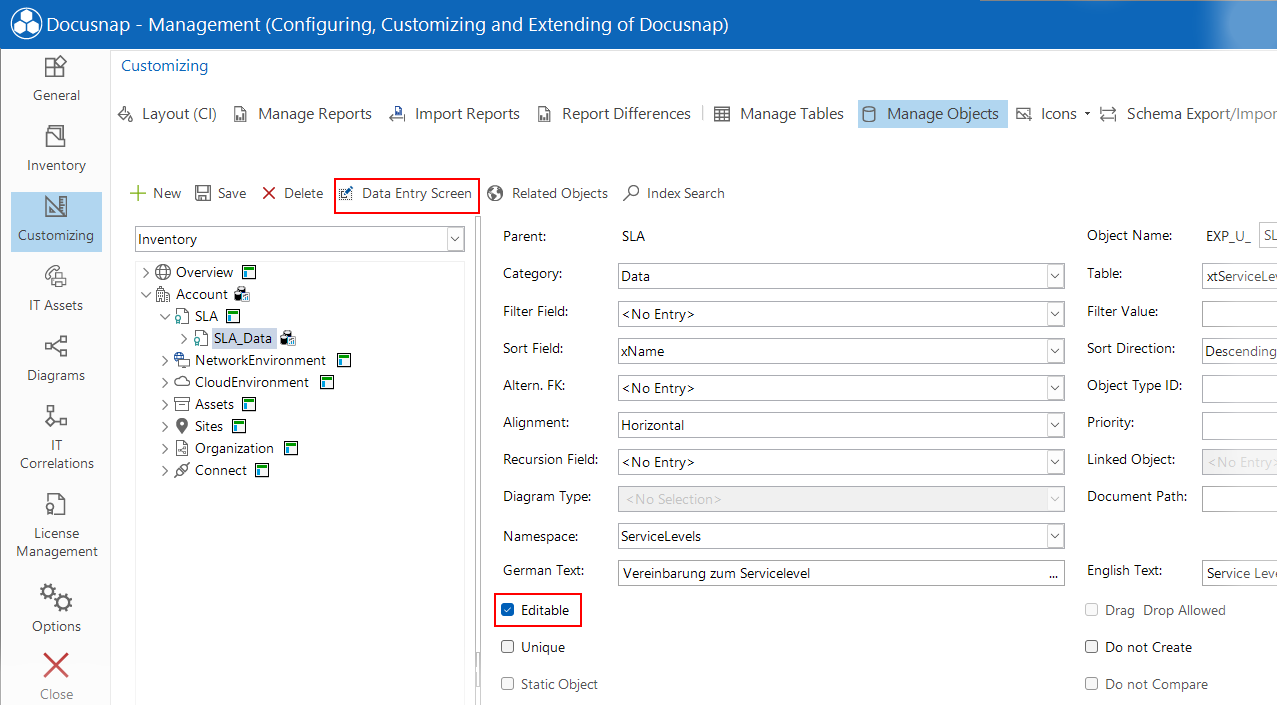1277x705 pixels.
Task: Expand the Sites tree node
Action: point(164,426)
